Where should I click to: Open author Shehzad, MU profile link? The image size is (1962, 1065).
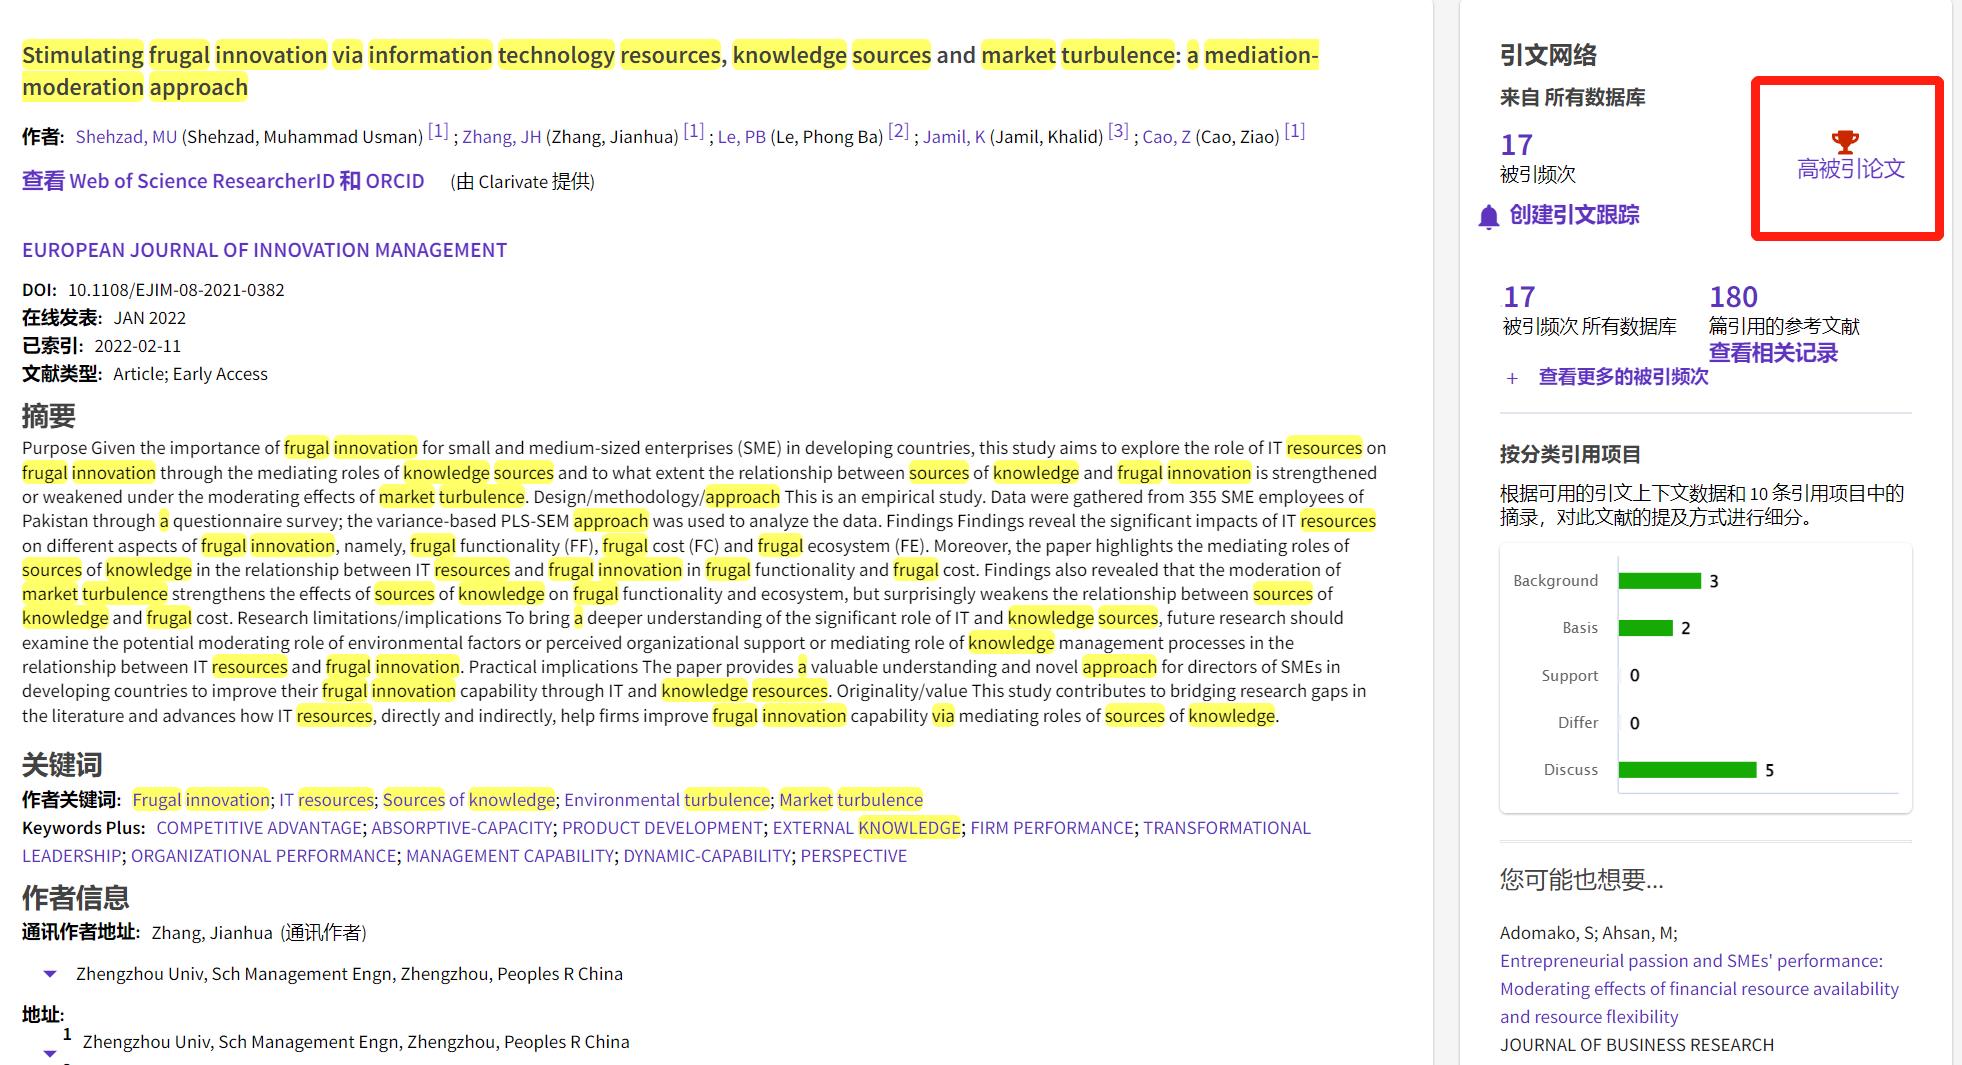pyautogui.click(x=126, y=137)
